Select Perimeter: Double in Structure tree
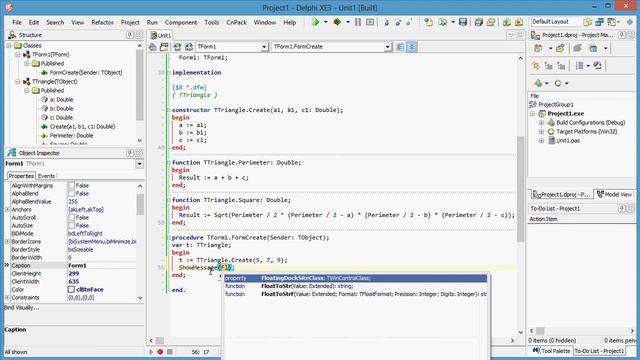Image resolution: width=640 pixels, height=360 pixels. (x=71, y=136)
